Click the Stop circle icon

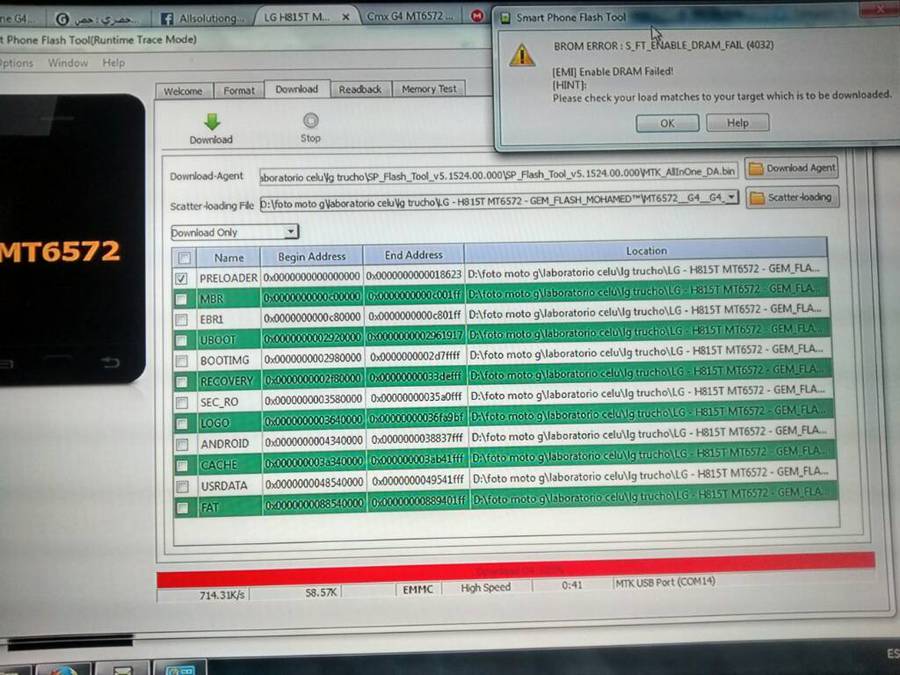[311, 121]
